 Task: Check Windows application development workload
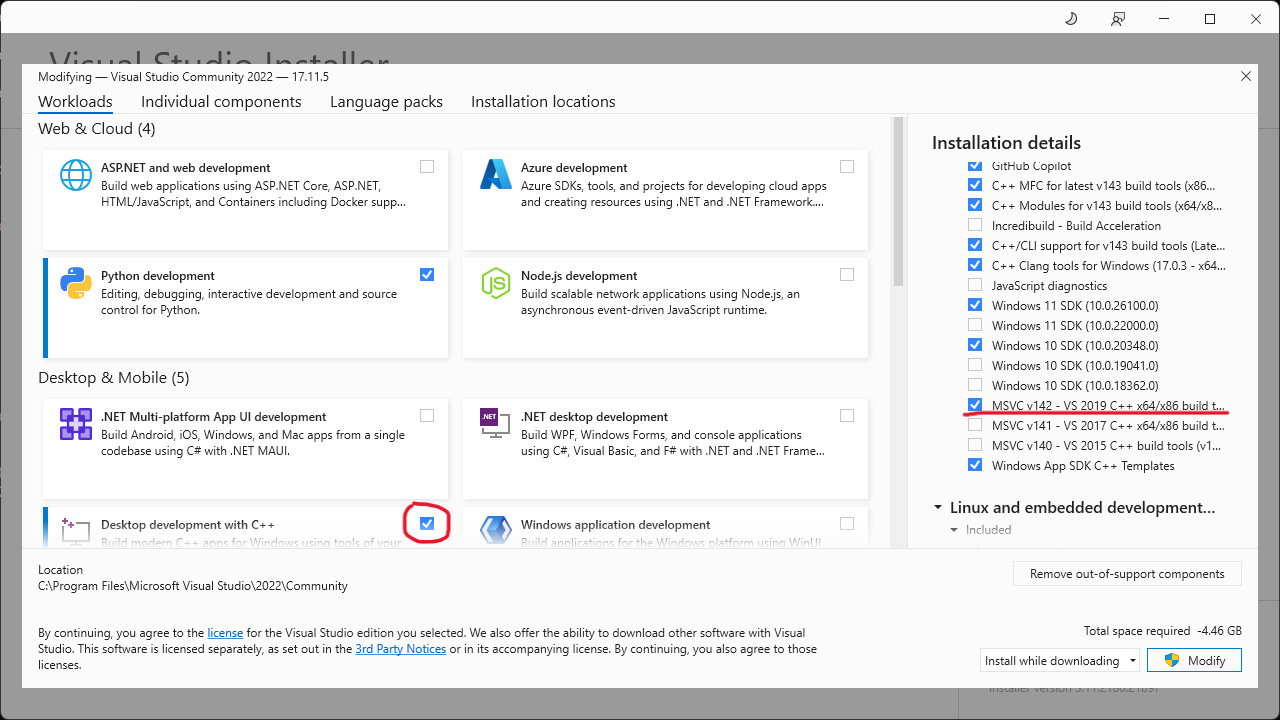point(847,524)
